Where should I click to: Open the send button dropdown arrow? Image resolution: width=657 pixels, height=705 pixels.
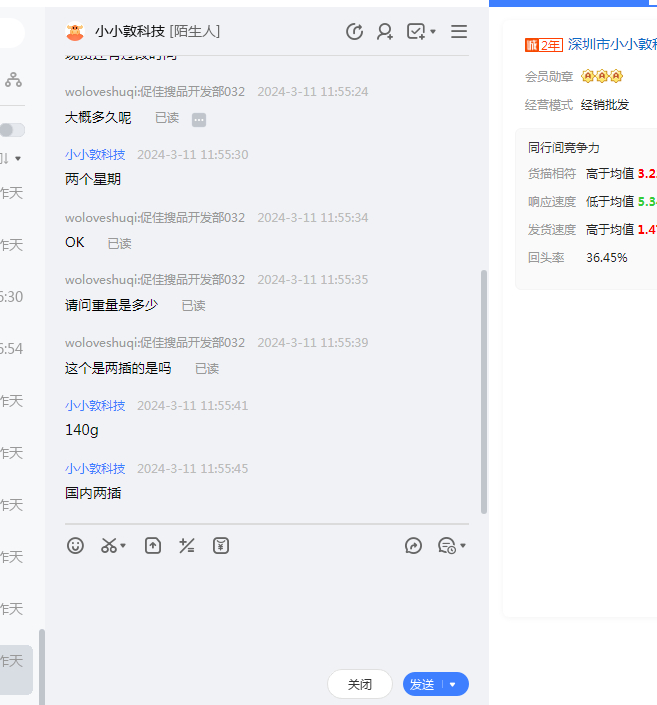(x=453, y=684)
